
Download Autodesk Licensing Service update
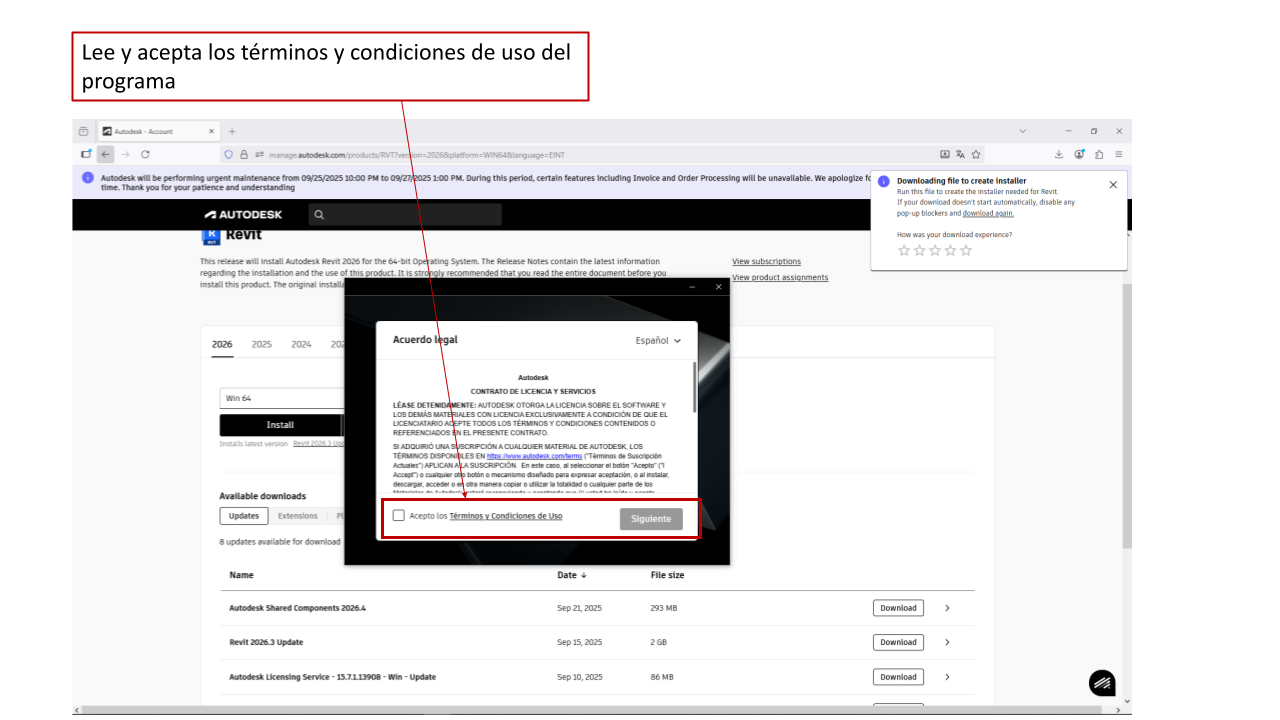tap(898, 677)
